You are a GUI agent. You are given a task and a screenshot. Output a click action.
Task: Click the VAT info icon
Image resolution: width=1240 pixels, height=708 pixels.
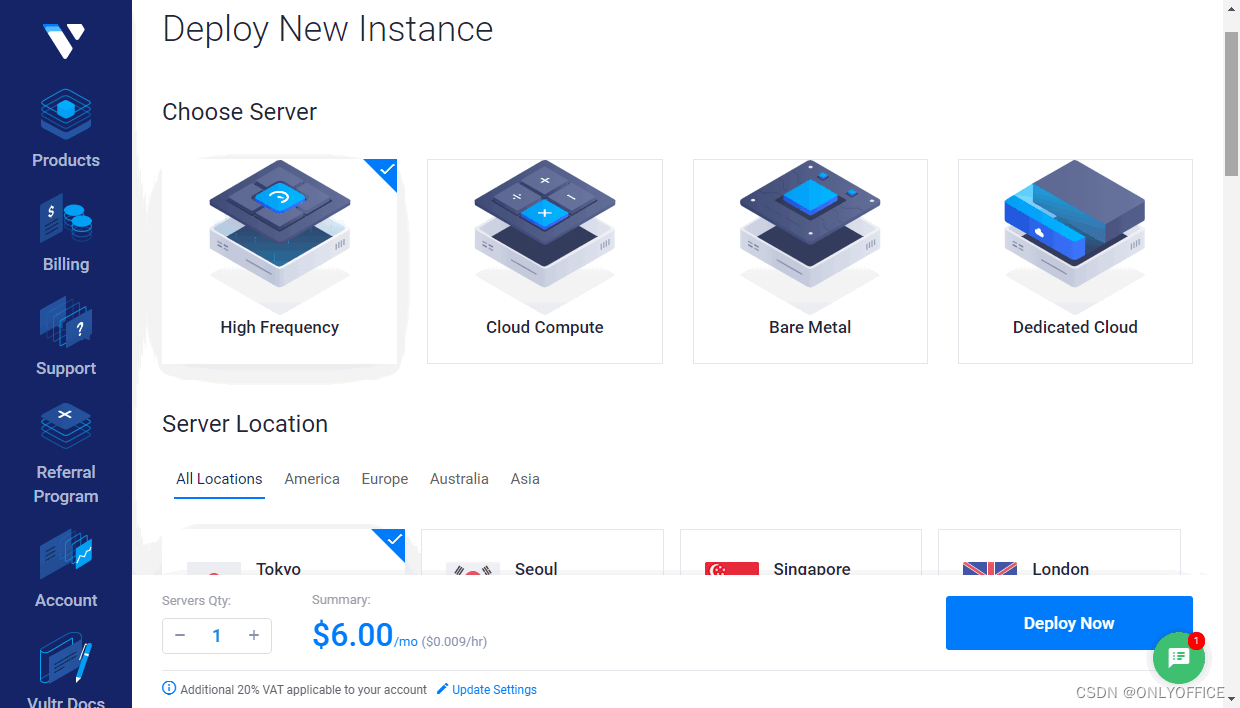click(x=169, y=689)
